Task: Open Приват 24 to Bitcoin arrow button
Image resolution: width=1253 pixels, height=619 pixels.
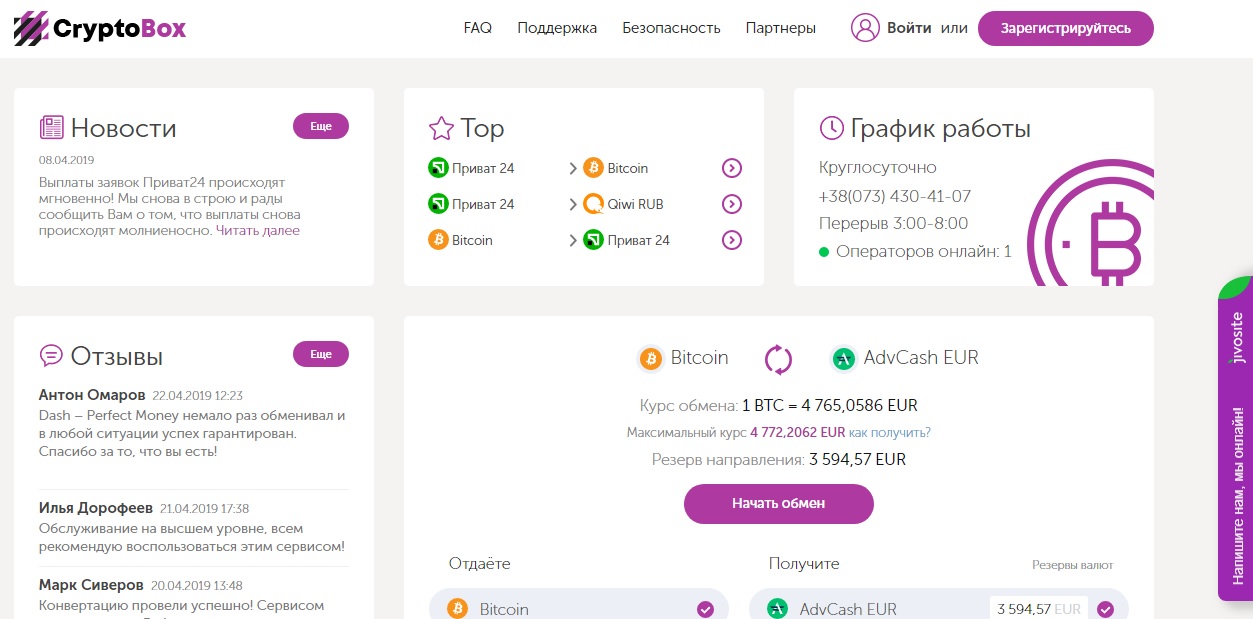Action: click(x=731, y=168)
